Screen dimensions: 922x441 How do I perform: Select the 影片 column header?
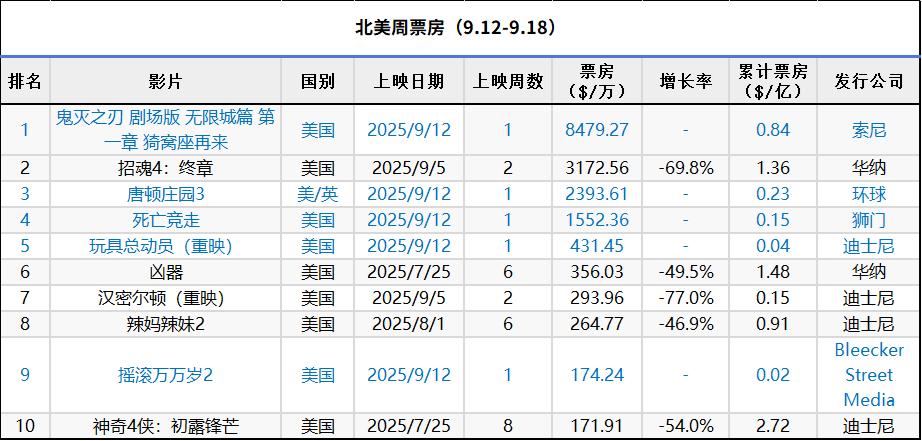pos(165,81)
